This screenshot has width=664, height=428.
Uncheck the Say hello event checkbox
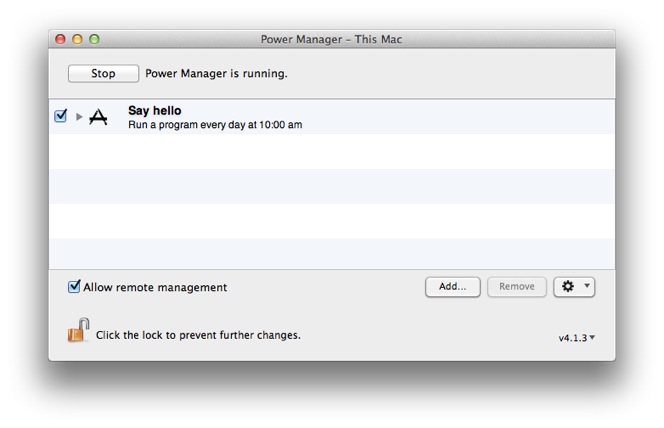point(61,116)
